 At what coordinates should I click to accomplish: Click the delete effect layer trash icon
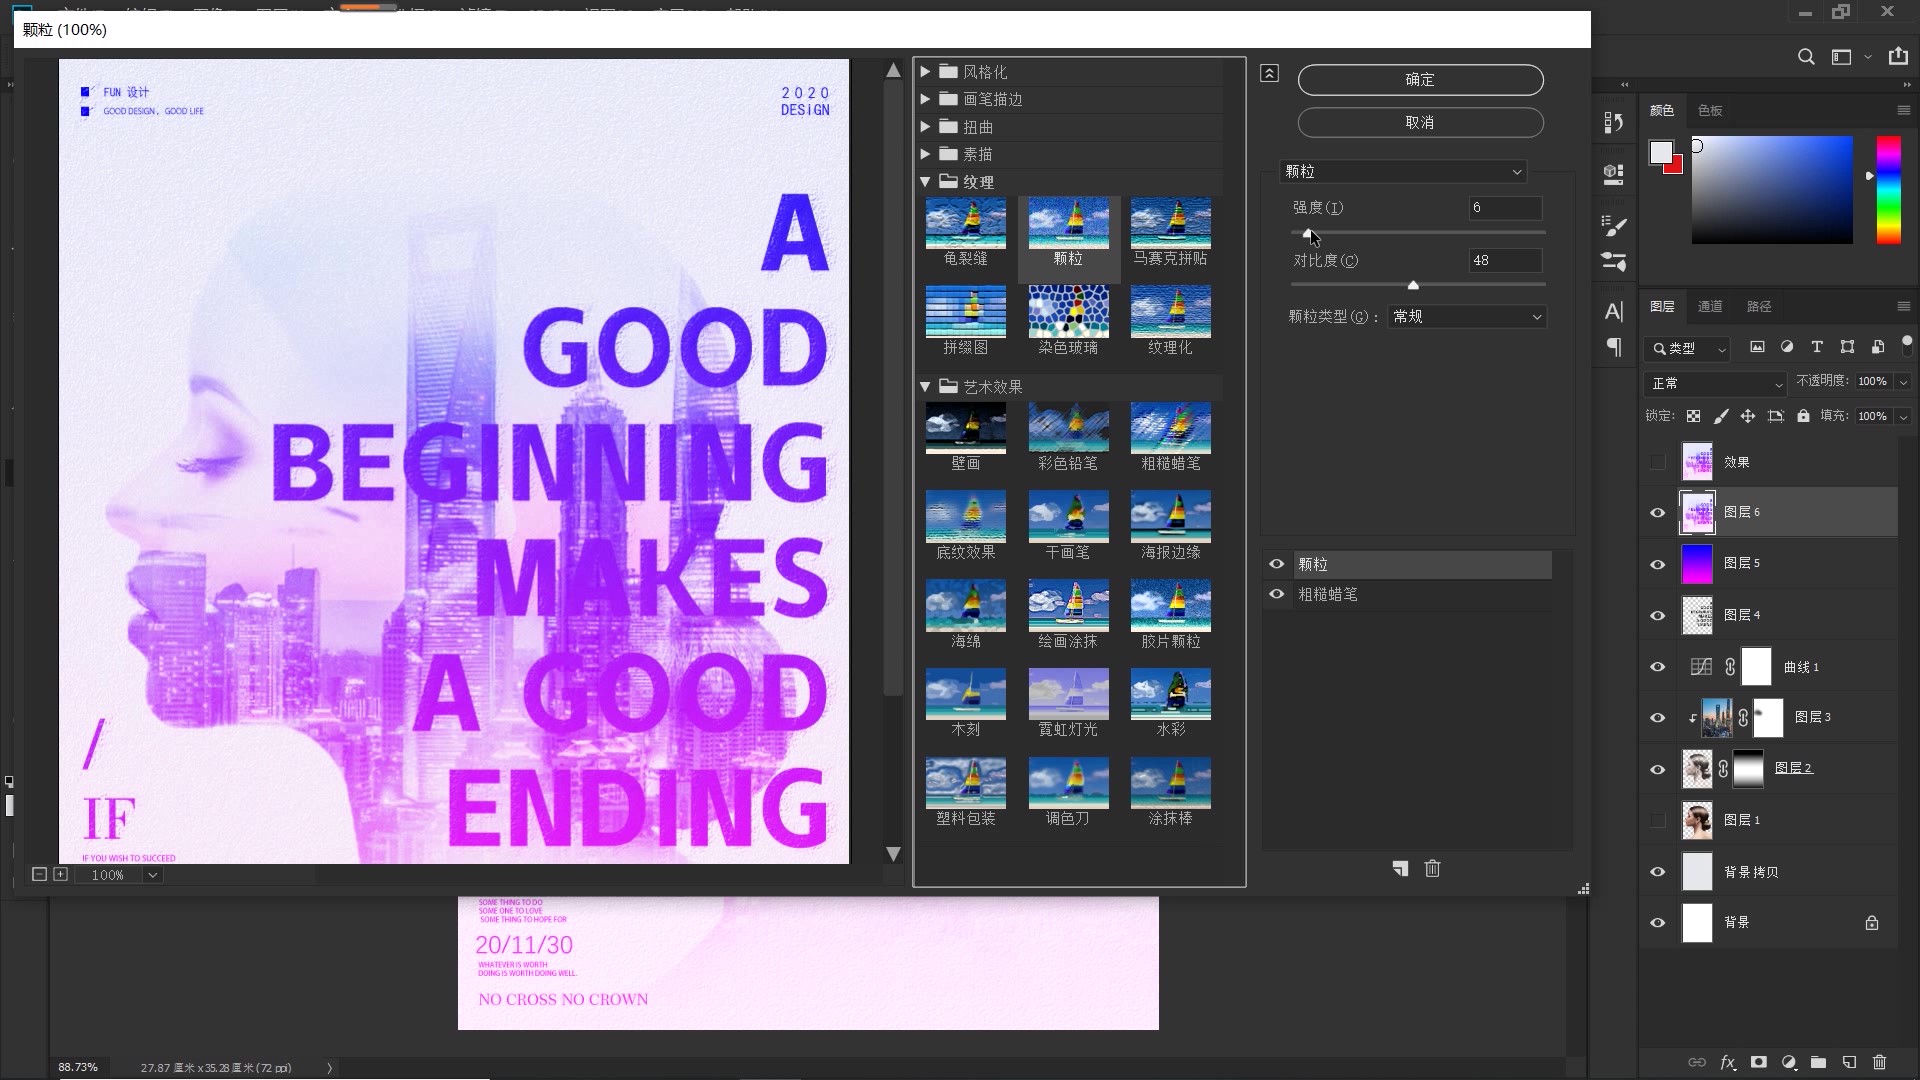pyautogui.click(x=1432, y=869)
